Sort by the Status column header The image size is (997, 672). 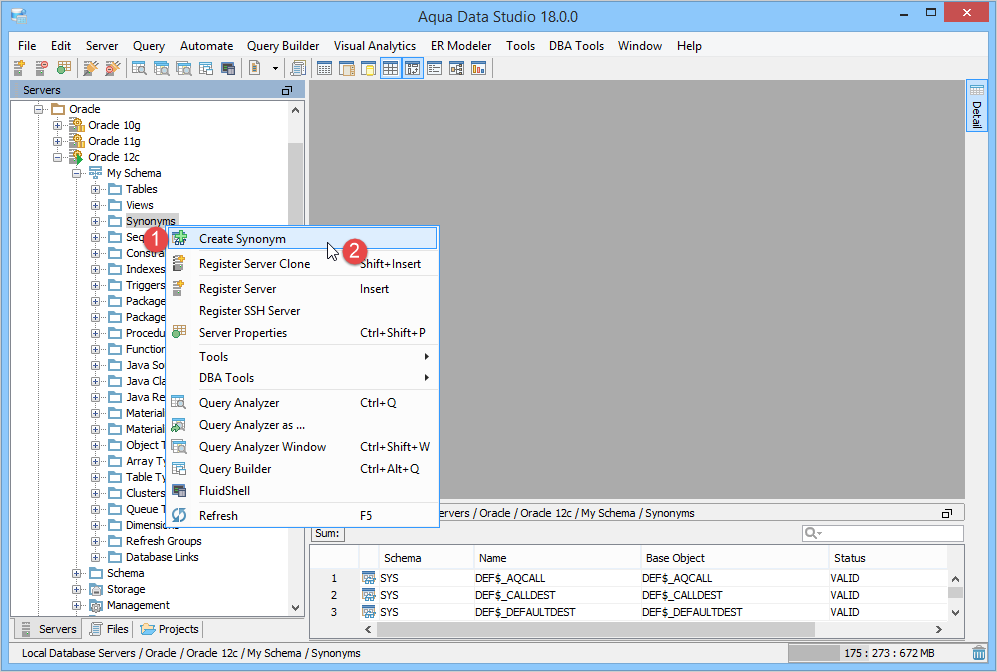(x=888, y=558)
